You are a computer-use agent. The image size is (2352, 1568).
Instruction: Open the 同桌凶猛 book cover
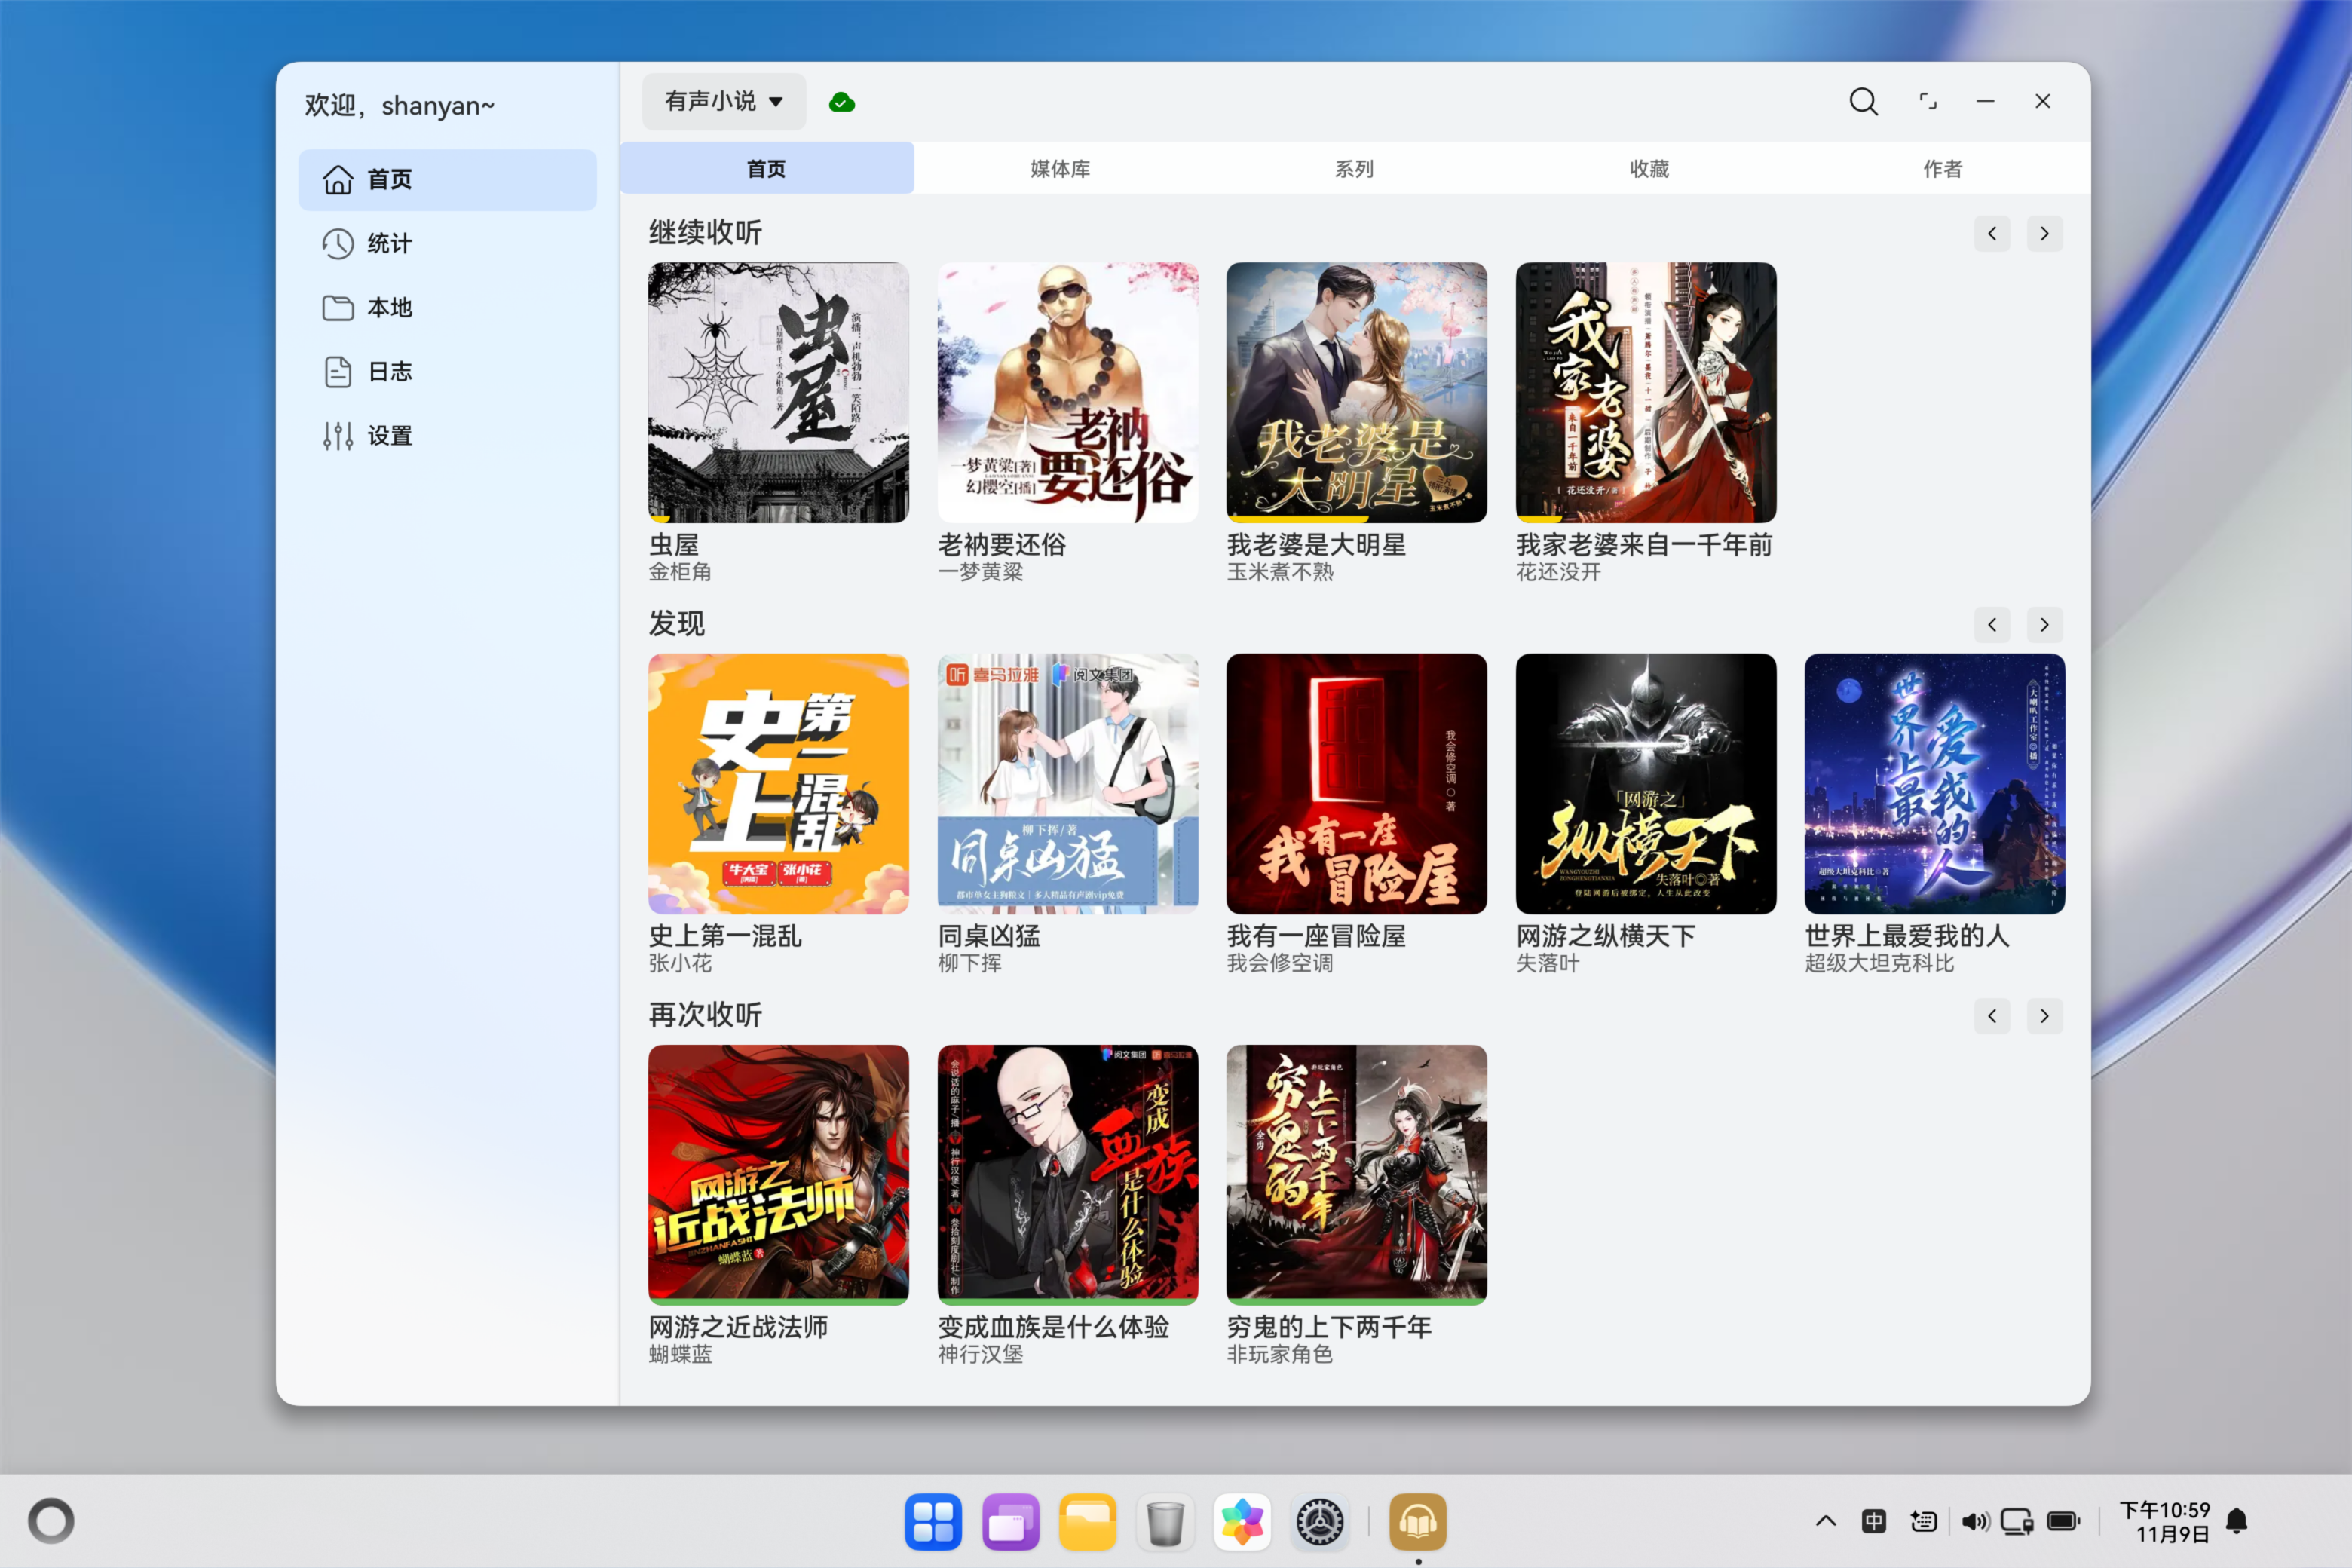[1067, 784]
